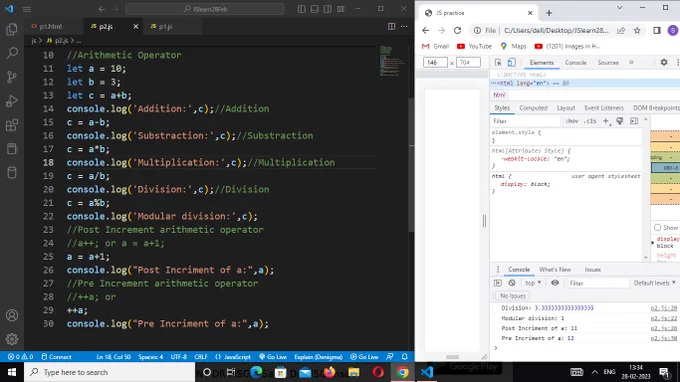This screenshot has height=382, width=680.
Task: Customize layout icon in title bar
Action: click(341, 9)
